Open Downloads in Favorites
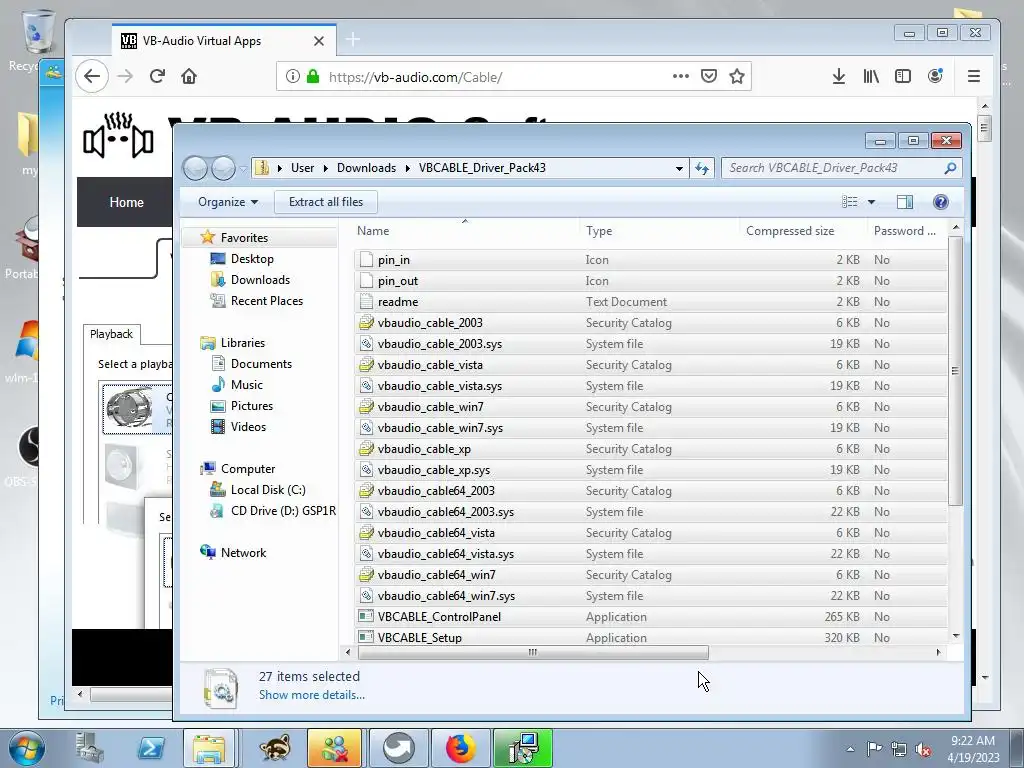 (260, 280)
